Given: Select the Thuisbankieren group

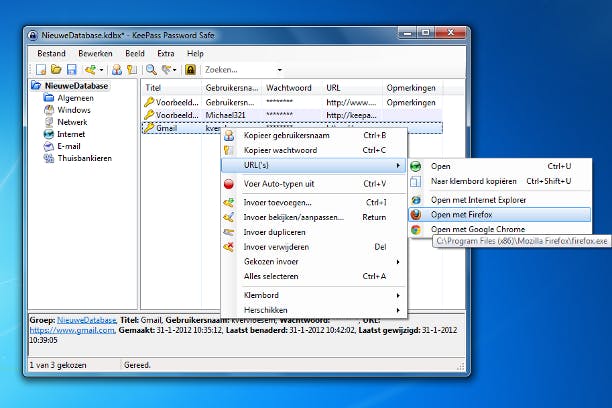Looking at the screenshot, I should [84, 159].
